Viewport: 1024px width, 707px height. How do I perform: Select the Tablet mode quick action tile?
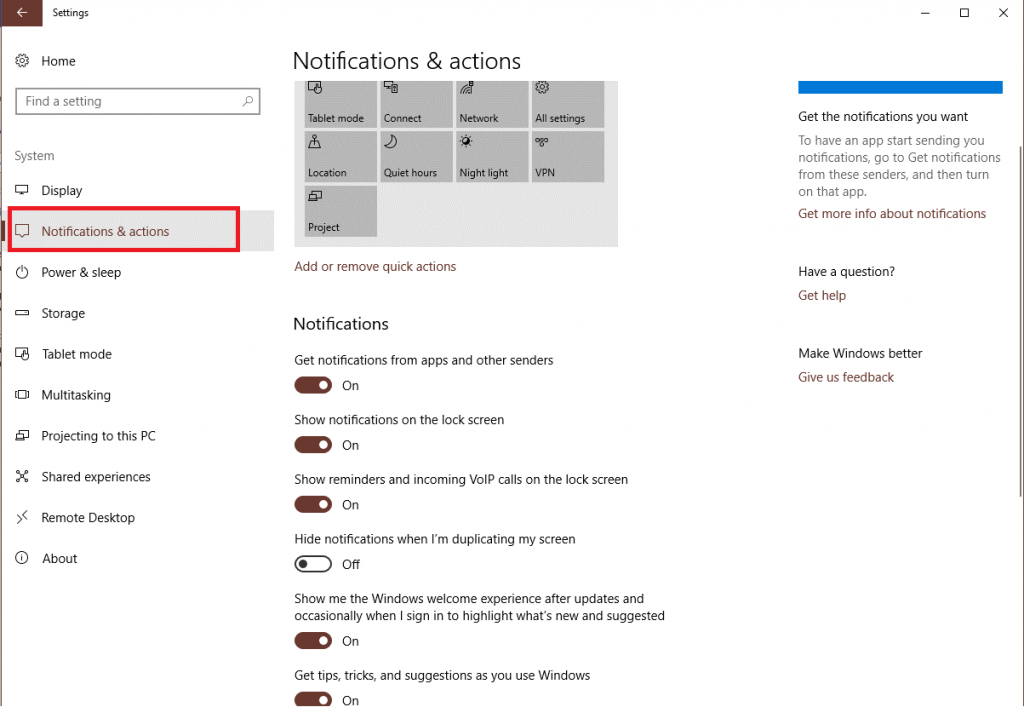(341, 104)
